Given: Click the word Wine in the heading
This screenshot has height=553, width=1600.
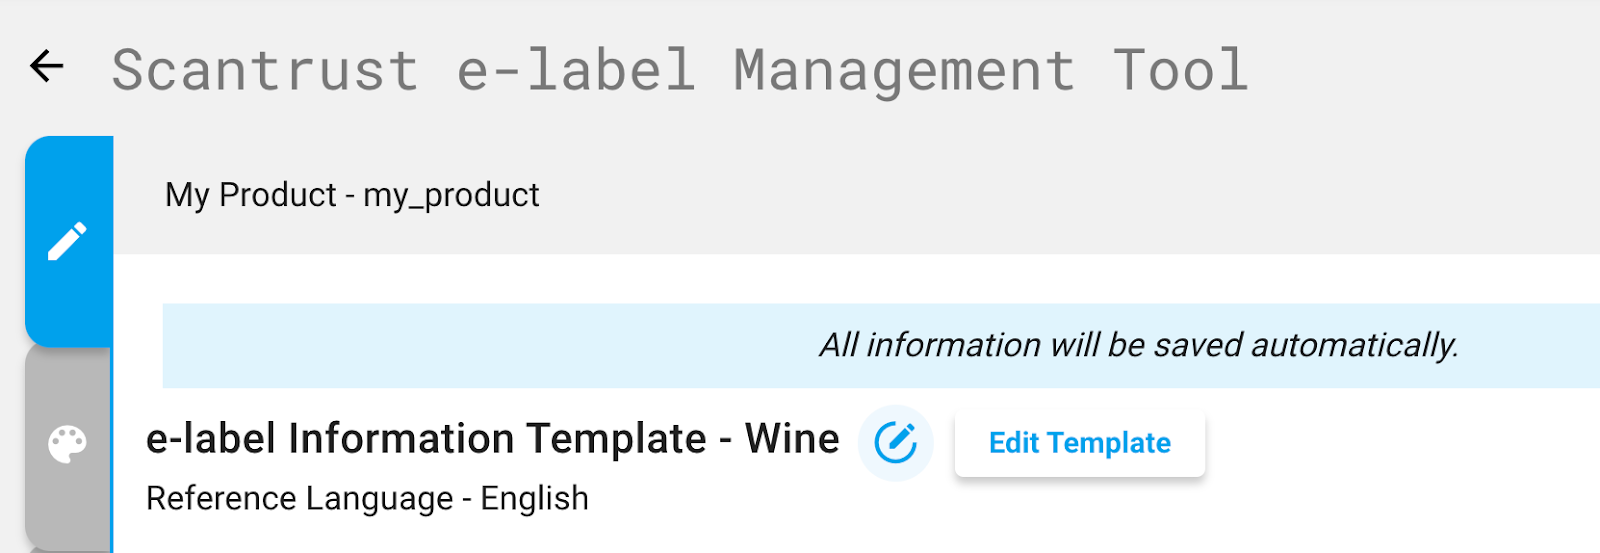Looking at the screenshot, I should pyautogui.click(x=792, y=439).
